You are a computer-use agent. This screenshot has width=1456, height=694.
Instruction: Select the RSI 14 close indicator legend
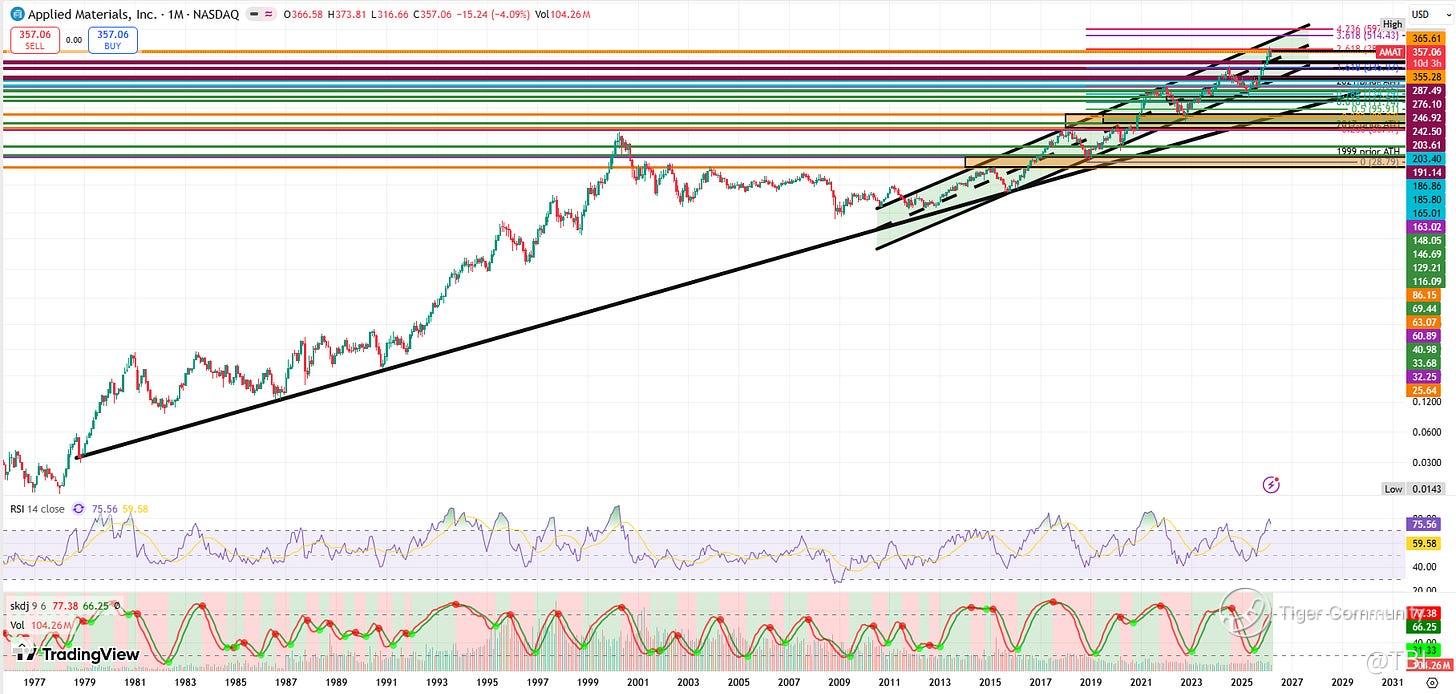(37, 509)
